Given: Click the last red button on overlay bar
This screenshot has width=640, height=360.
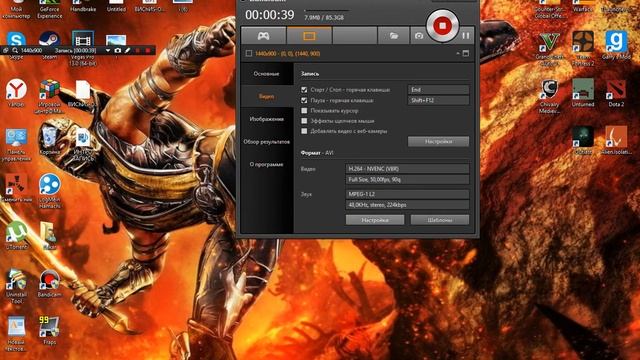Looking at the screenshot, I should pyautogui.click(x=148, y=51).
